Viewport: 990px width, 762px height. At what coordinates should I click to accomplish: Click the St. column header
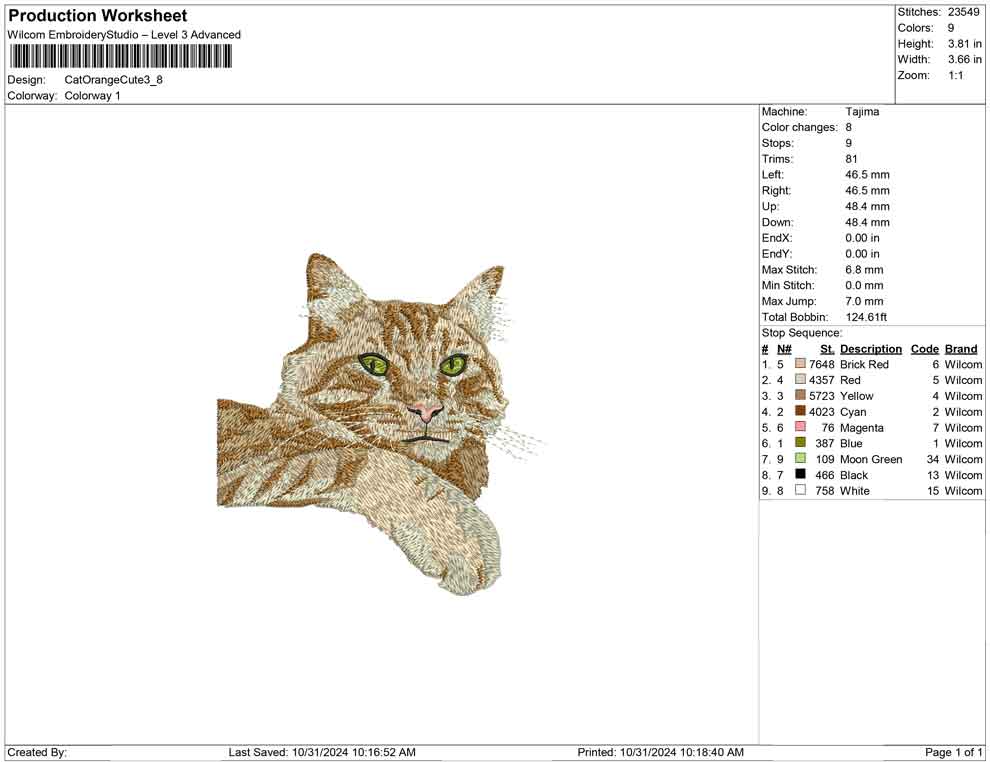(826, 348)
